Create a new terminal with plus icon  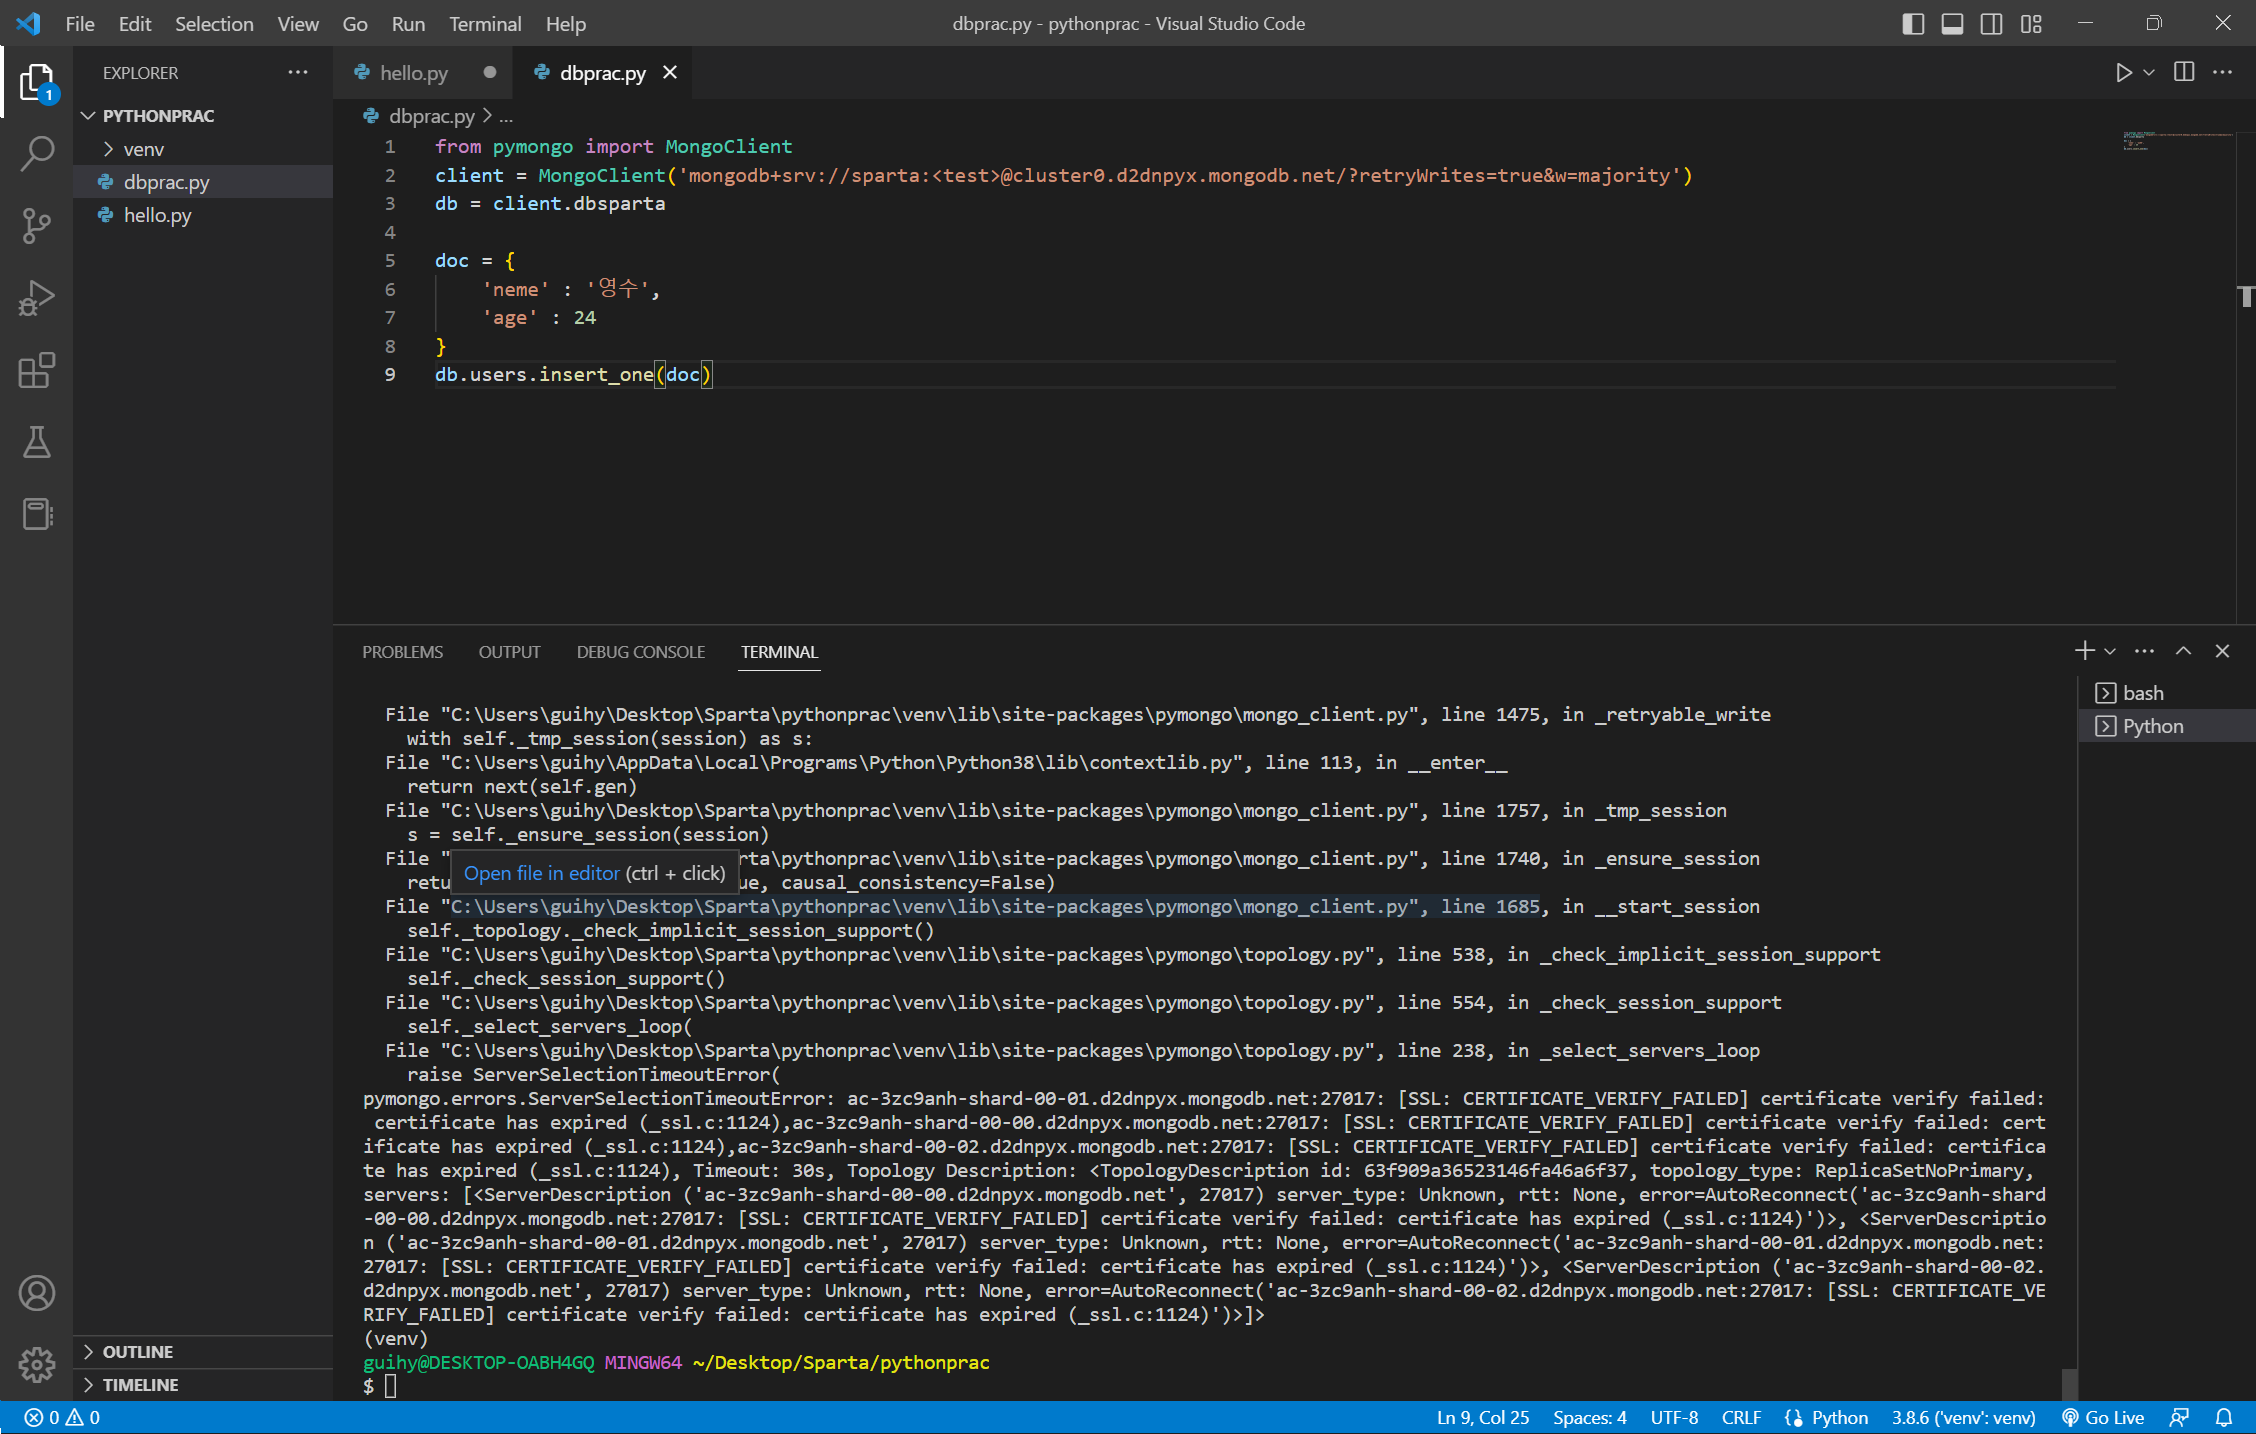click(x=2084, y=651)
